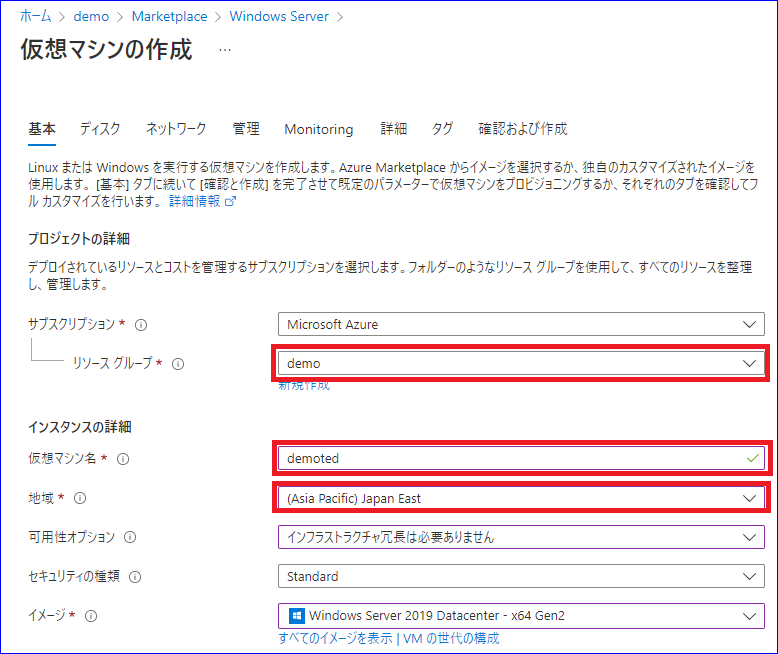Click すべてのイメージを表示 link
Viewport: 778px width, 654px height.
pos(335,638)
